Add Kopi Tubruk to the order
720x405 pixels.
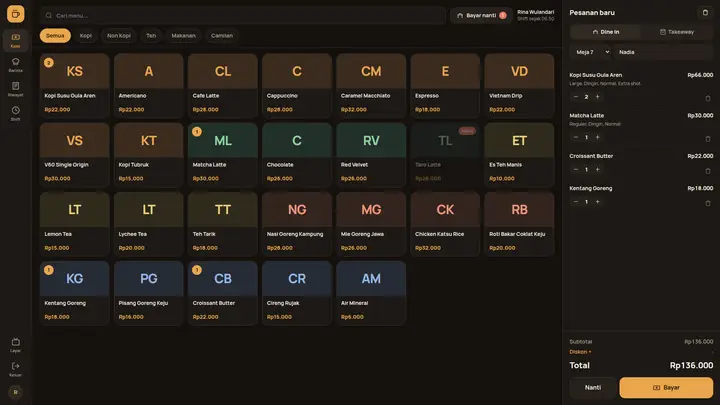149,155
